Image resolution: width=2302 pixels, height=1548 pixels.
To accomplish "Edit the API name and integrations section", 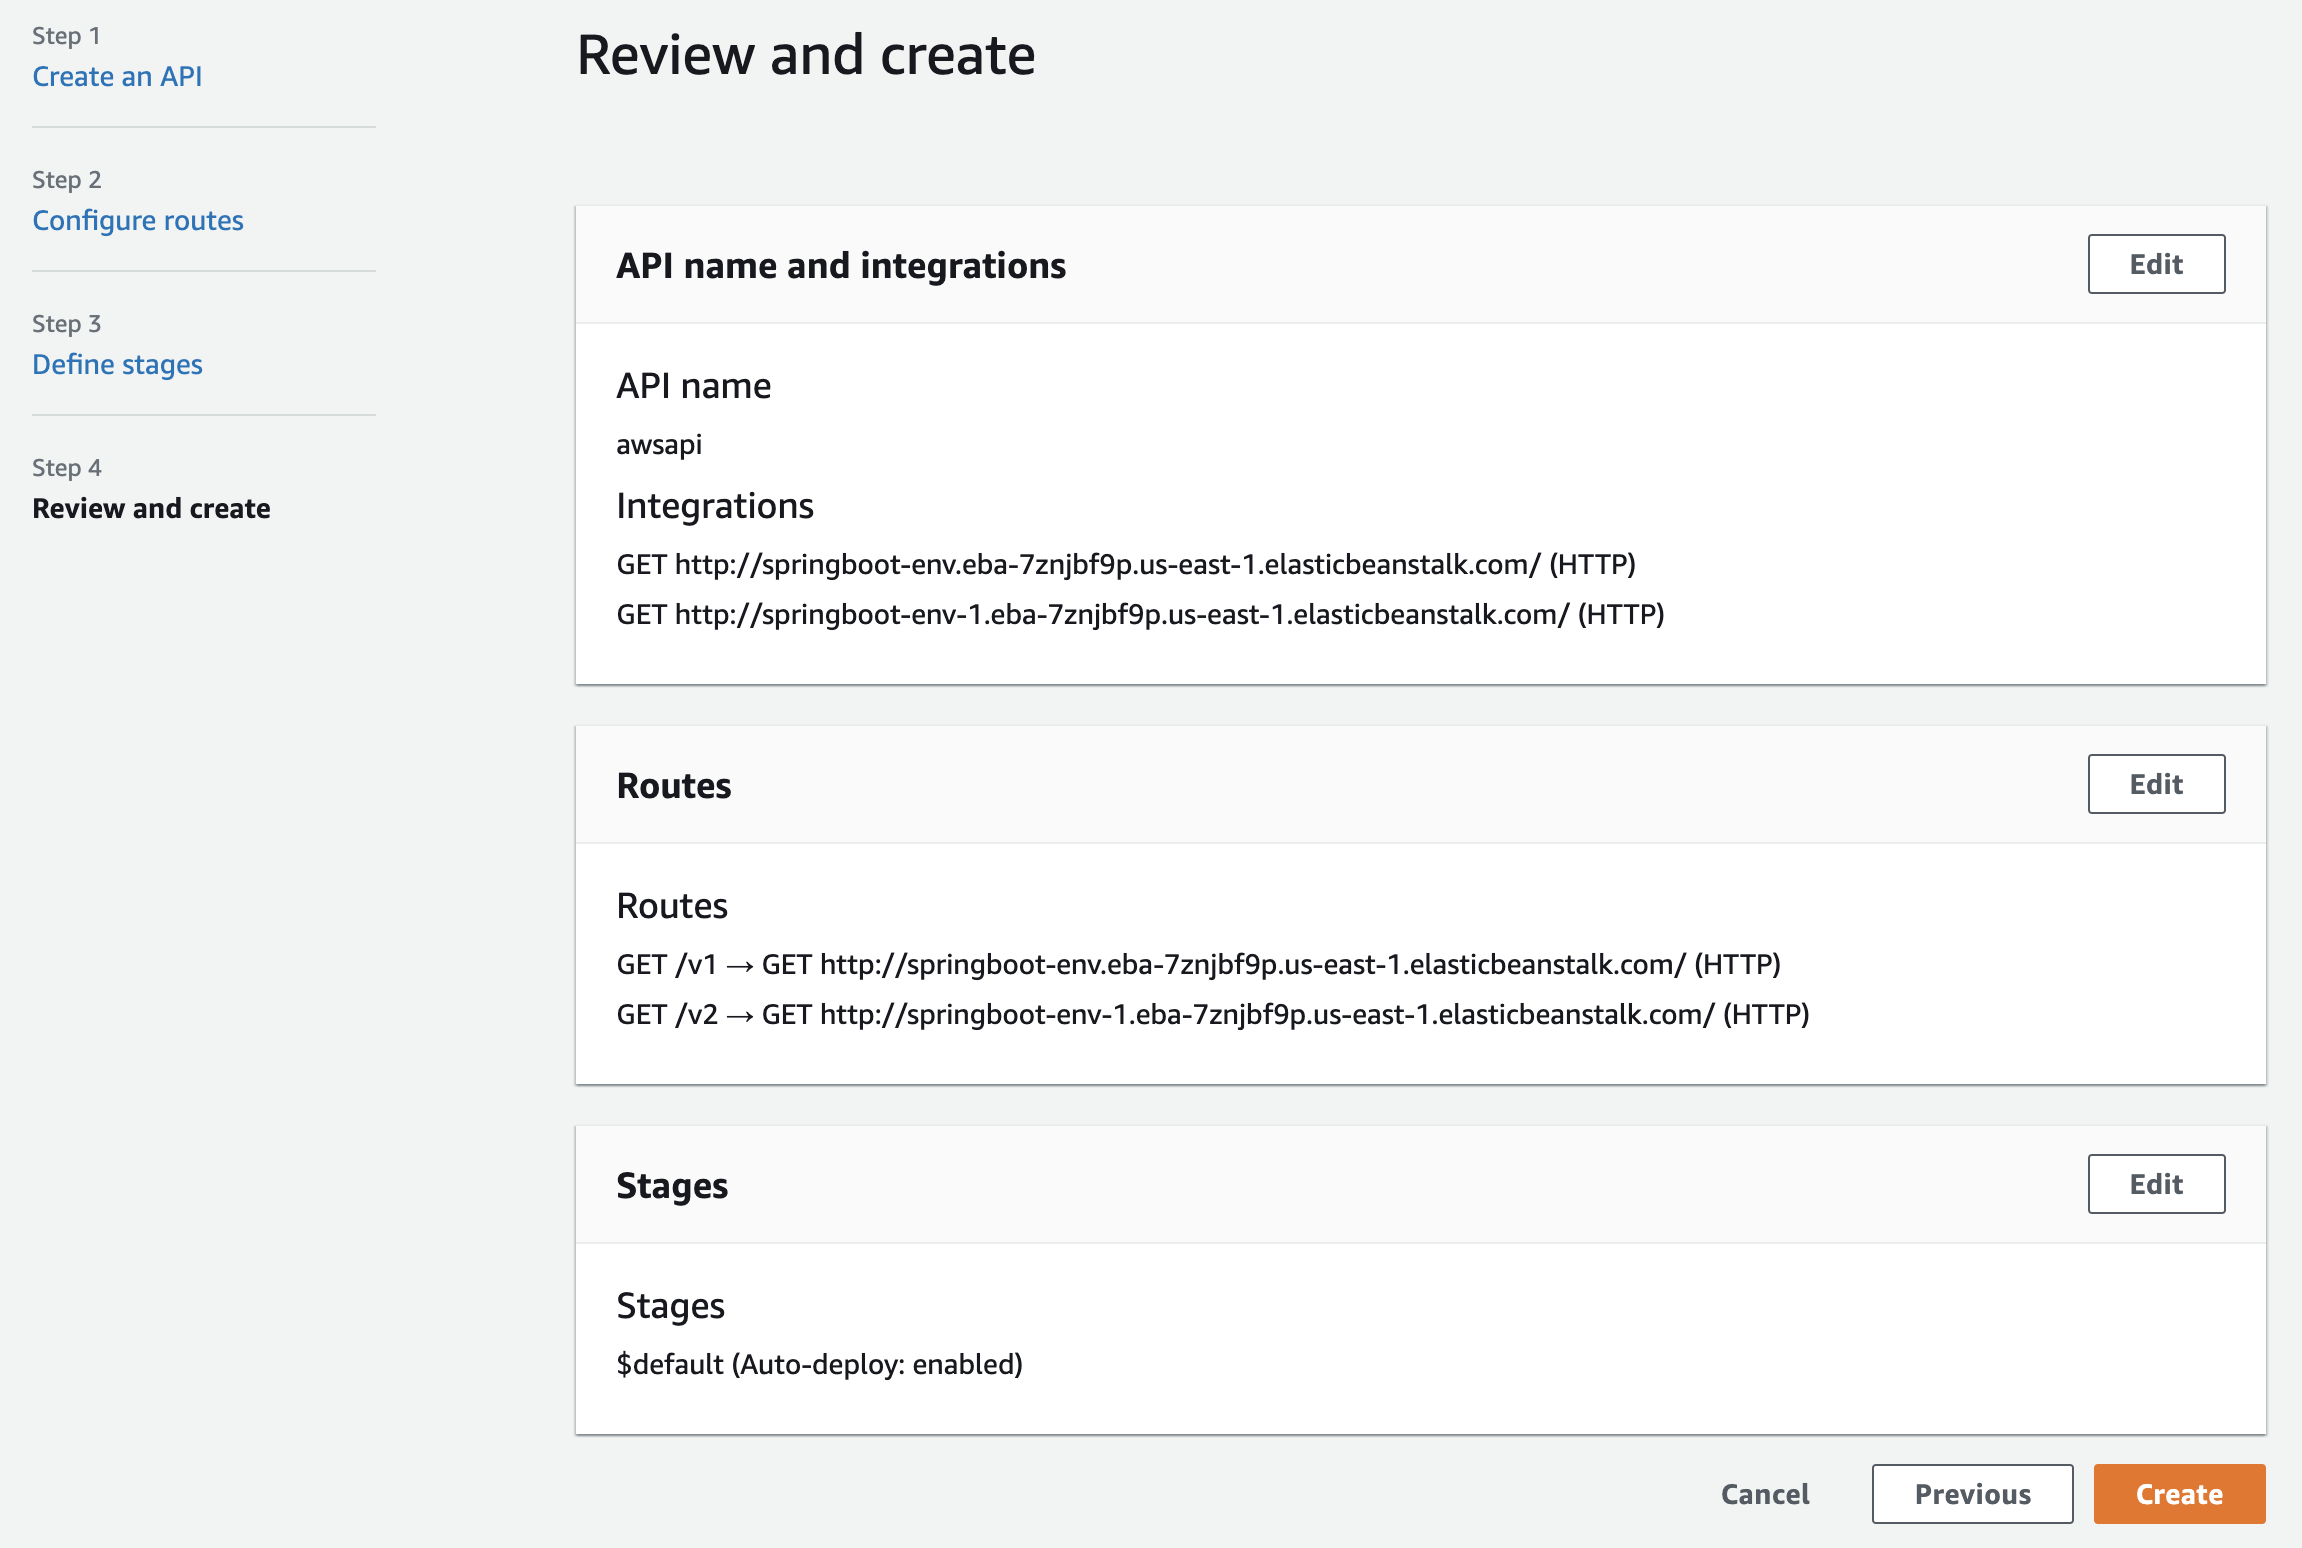I will [x=2155, y=264].
